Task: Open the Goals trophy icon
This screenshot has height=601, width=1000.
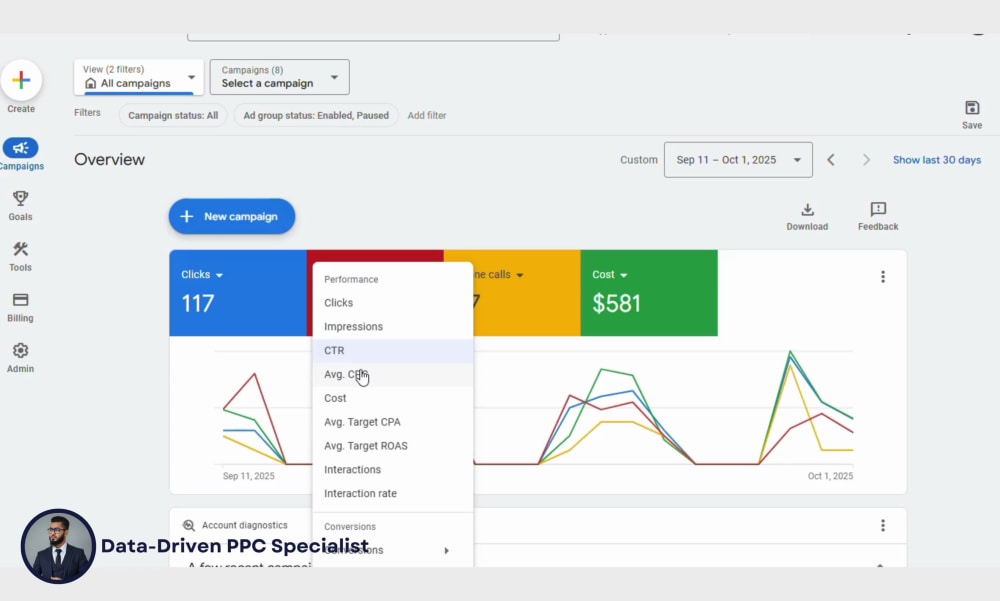Action: pyautogui.click(x=20, y=198)
